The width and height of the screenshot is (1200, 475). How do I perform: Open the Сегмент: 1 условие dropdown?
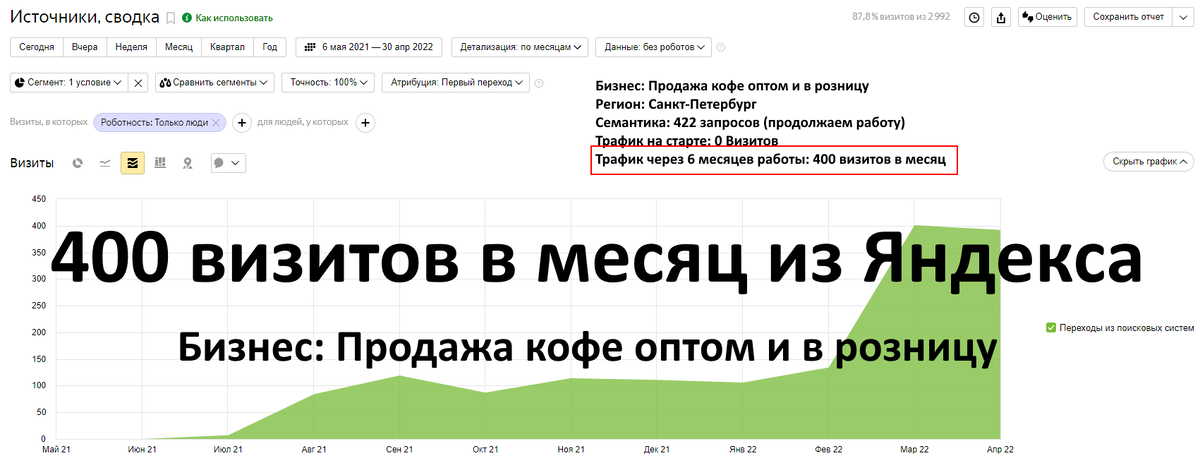(x=68, y=83)
